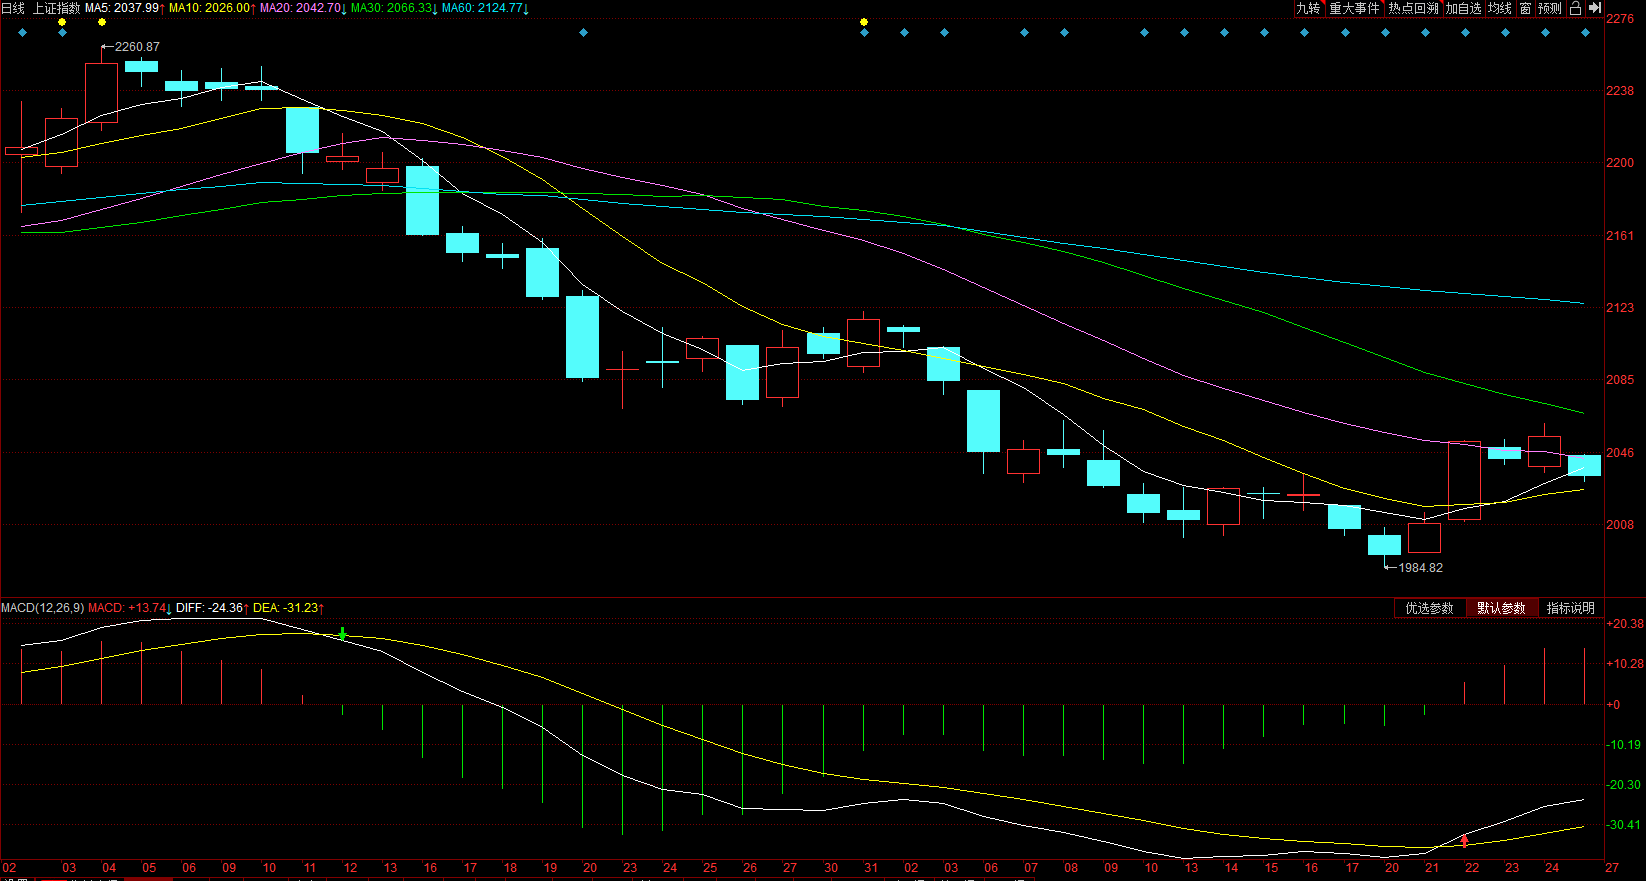Click the date label 30 on time axis
The height and width of the screenshot is (881, 1646).
831,868
